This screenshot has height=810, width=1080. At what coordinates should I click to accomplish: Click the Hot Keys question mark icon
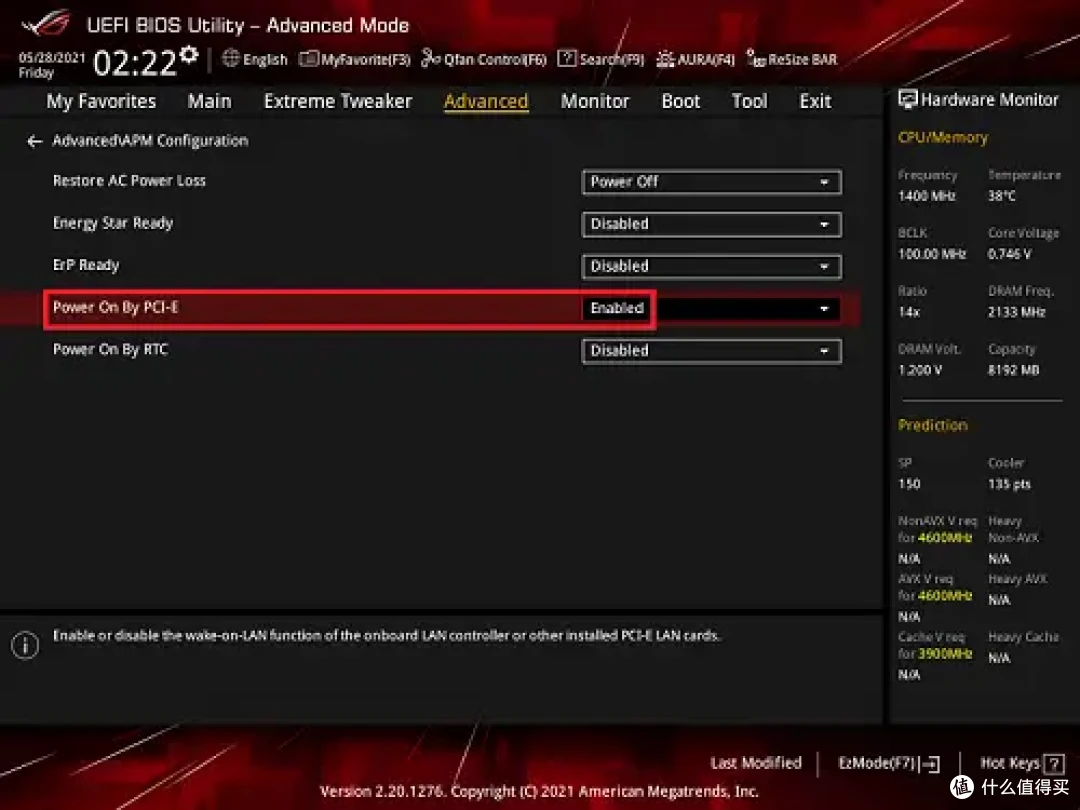coord(1054,763)
